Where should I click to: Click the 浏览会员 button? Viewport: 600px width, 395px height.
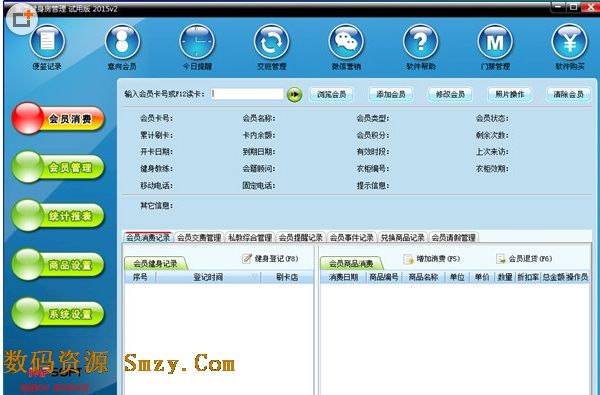click(x=331, y=94)
